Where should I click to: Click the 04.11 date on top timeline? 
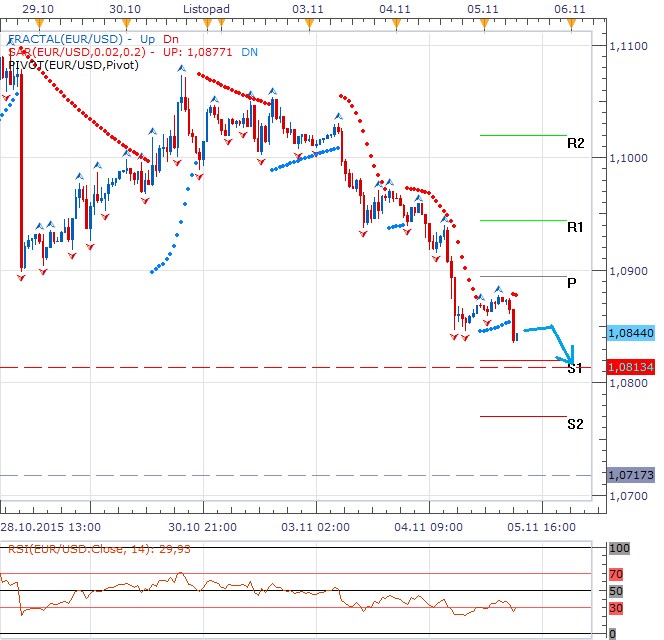[x=396, y=8]
